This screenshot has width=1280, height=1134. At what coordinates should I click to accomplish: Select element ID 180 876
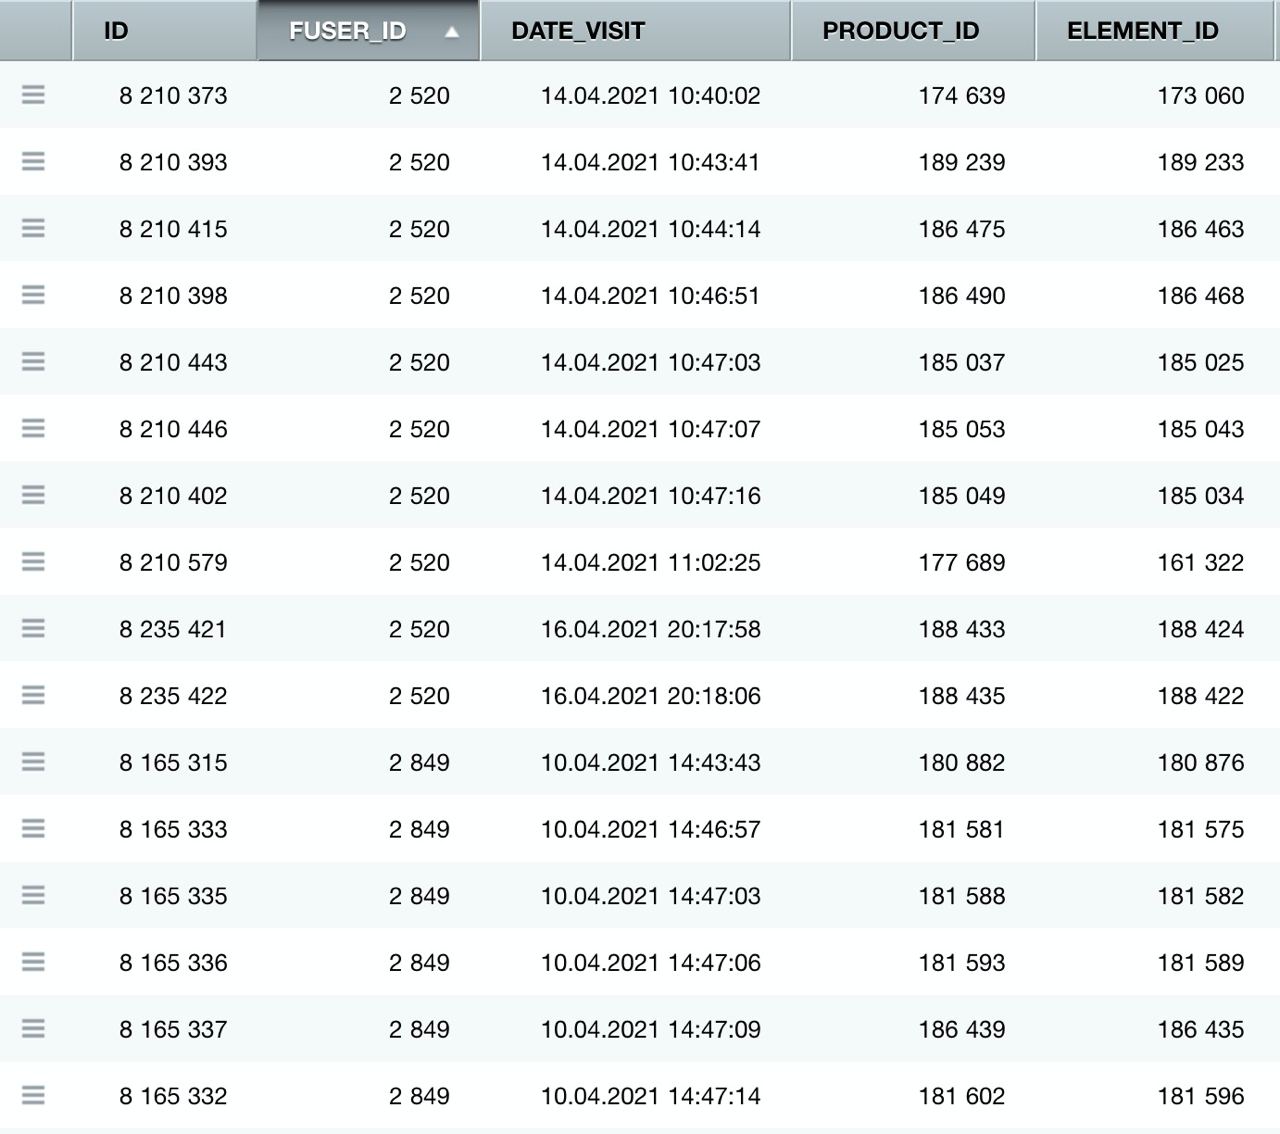click(x=1201, y=762)
